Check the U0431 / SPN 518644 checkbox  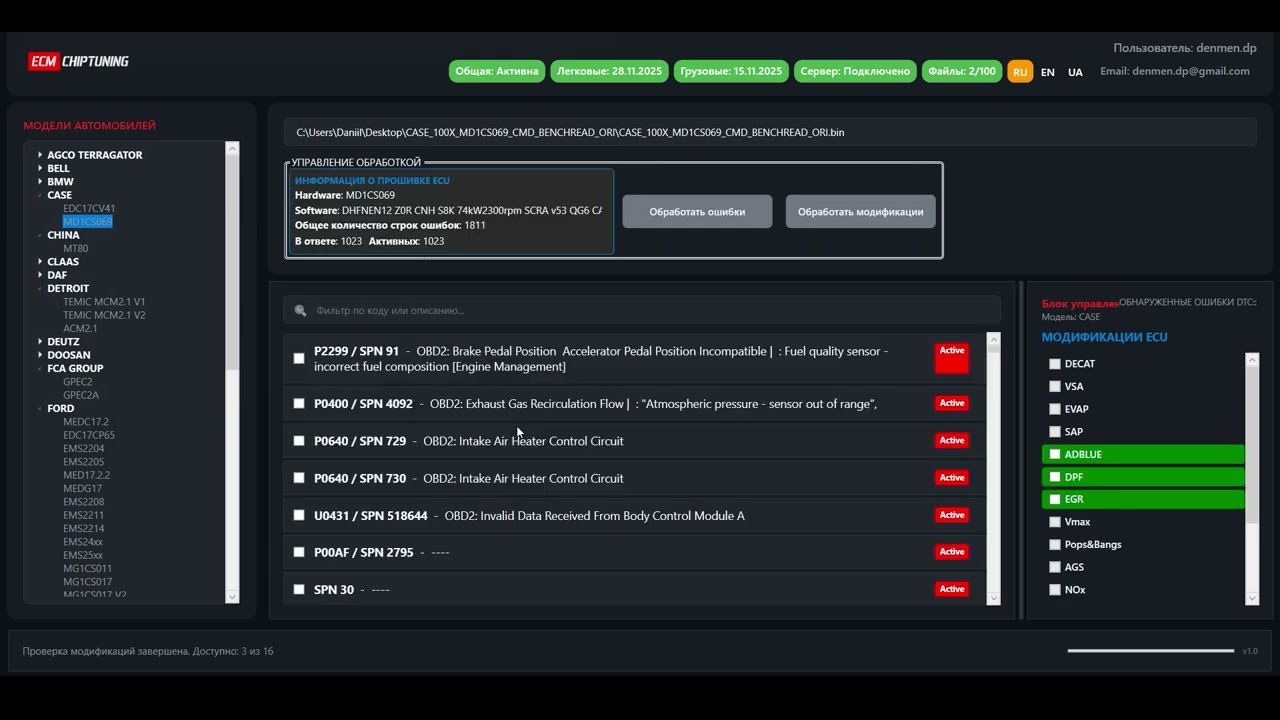click(x=299, y=515)
